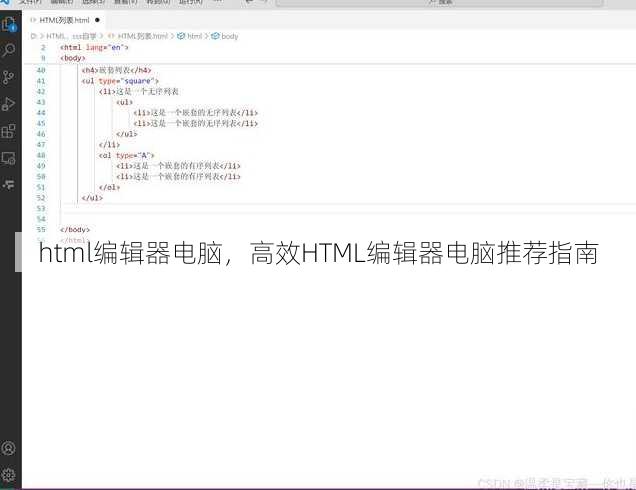Open the Accounts menu icon
Screen dimensions: 636x490
(x=9, y=448)
